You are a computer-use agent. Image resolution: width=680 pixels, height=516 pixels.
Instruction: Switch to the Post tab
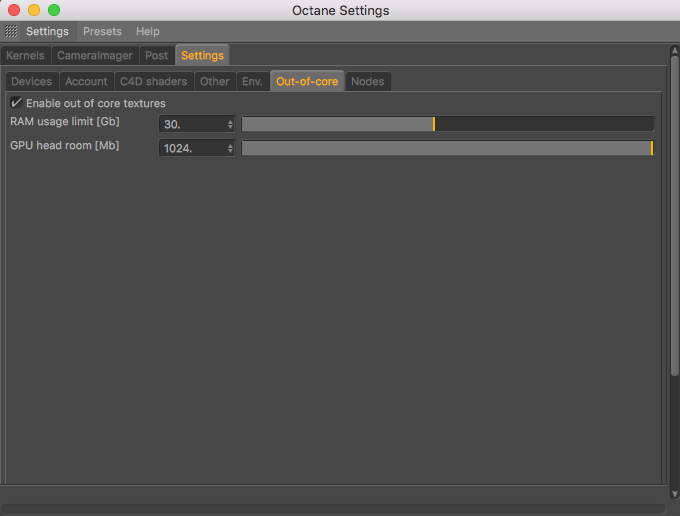click(157, 56)
